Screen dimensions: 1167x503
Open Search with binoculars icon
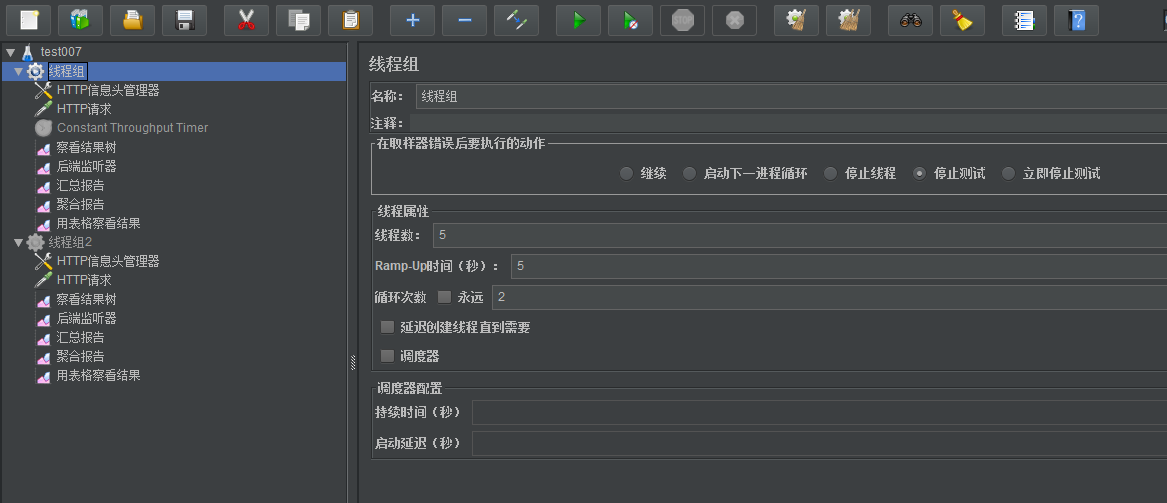point(910,20)
